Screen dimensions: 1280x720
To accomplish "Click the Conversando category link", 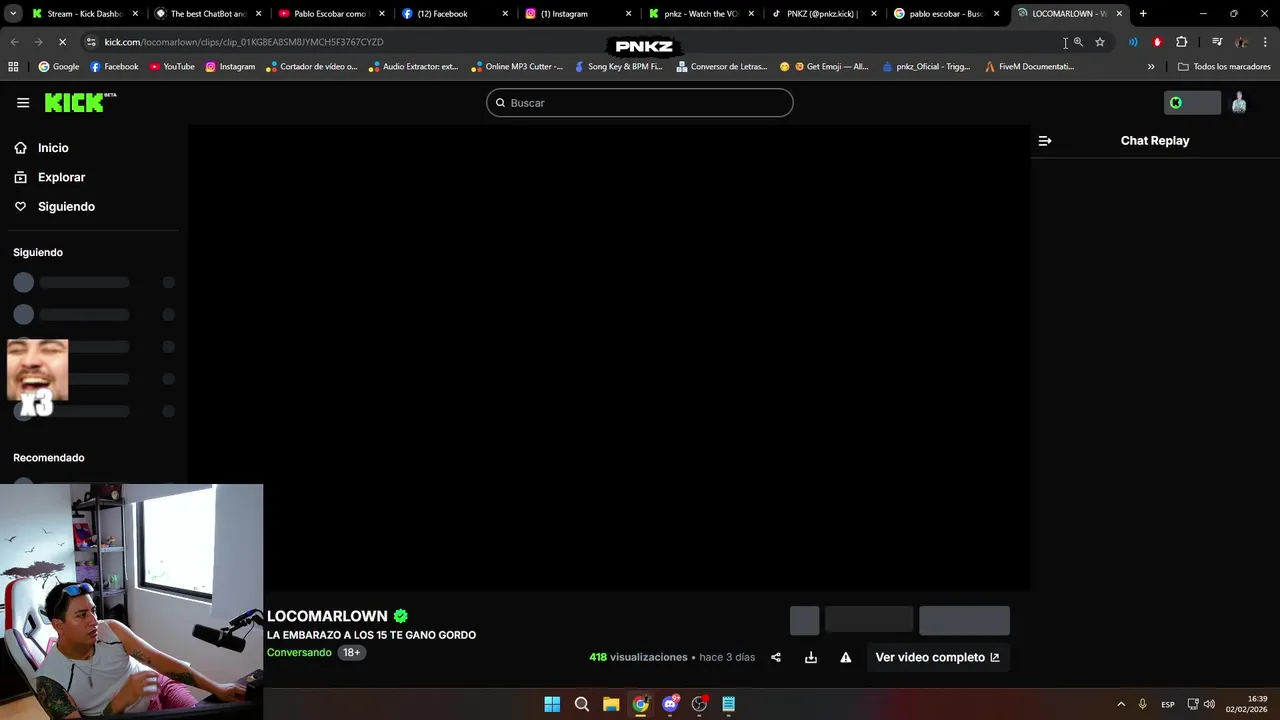I will [299, 652].
